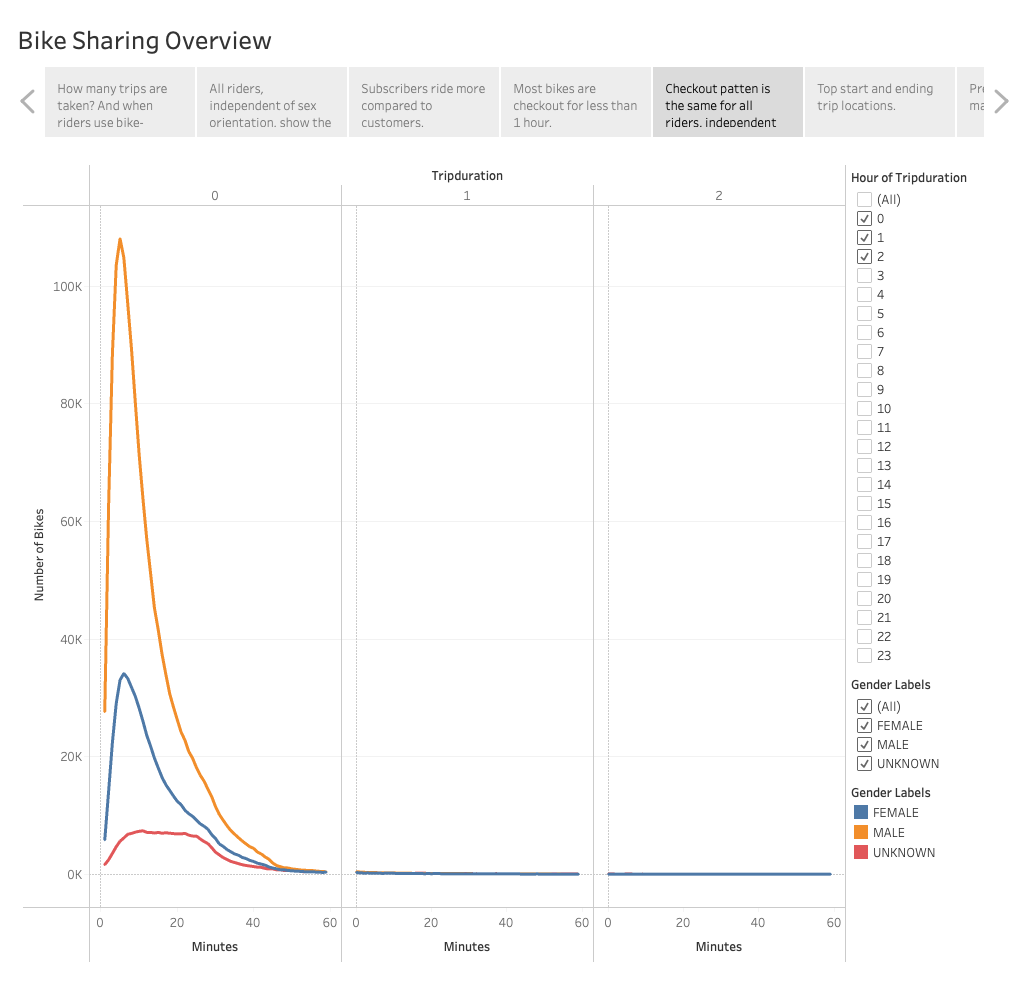
Task: Uncheck MALE in Gender Labels filter
Action: click(864, 745)
